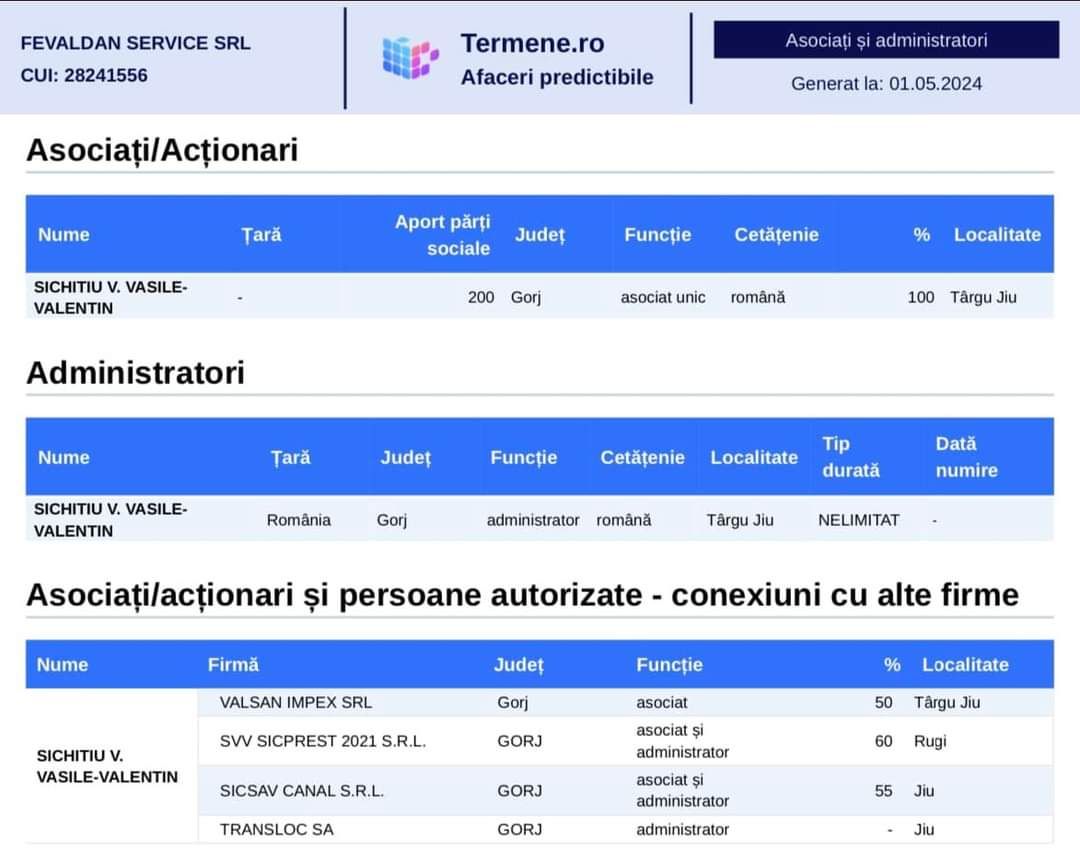The image size is (1080, 862).
Task: Click the Generat la: 01.05.2024 date text
Action: (x=886, y=84)
